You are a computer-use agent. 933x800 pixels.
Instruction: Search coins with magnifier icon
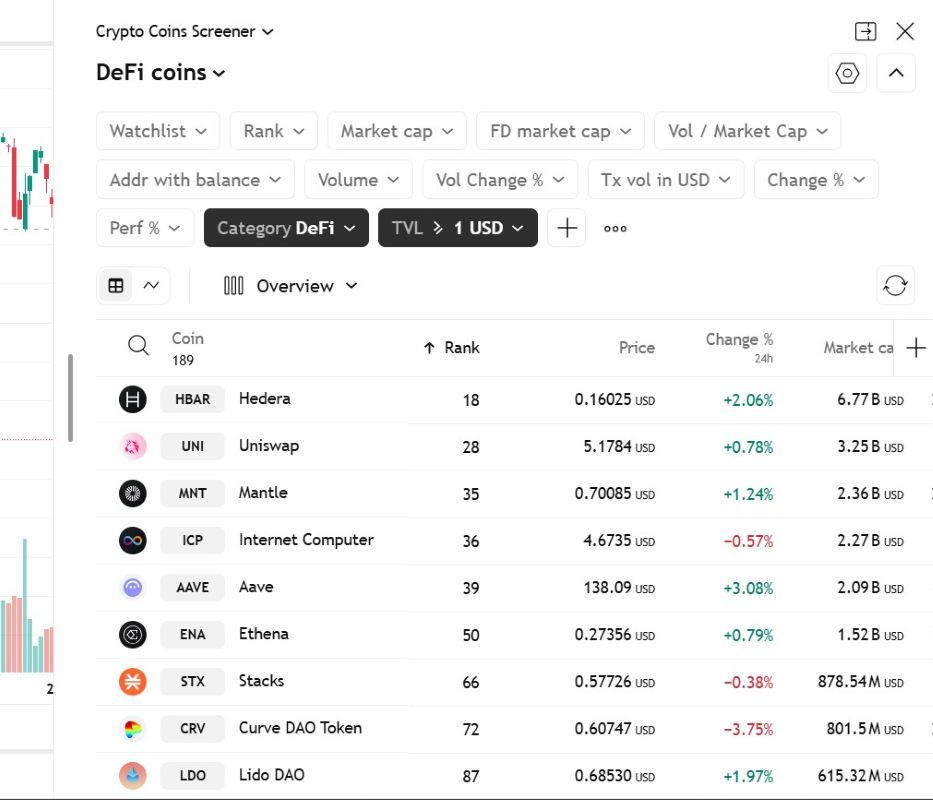138,345
